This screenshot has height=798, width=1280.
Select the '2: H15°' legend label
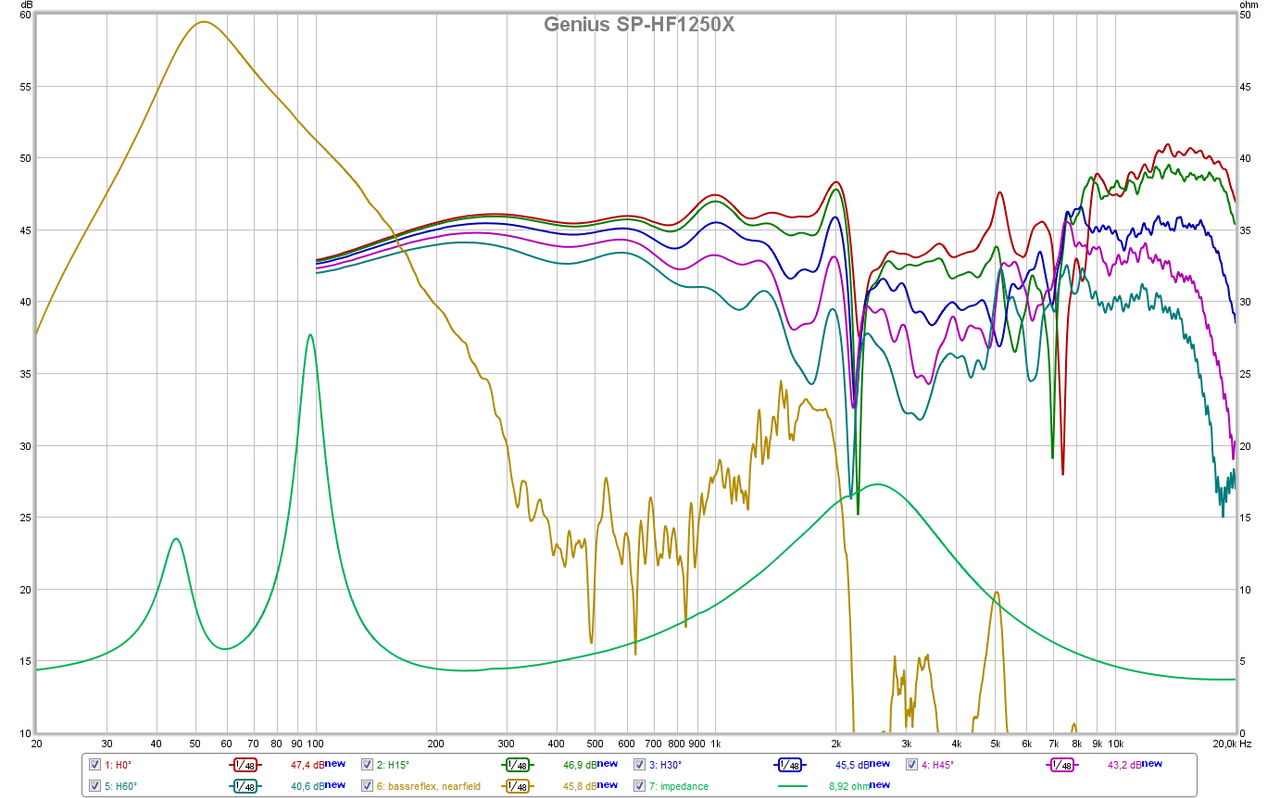(x=394, y=765)
